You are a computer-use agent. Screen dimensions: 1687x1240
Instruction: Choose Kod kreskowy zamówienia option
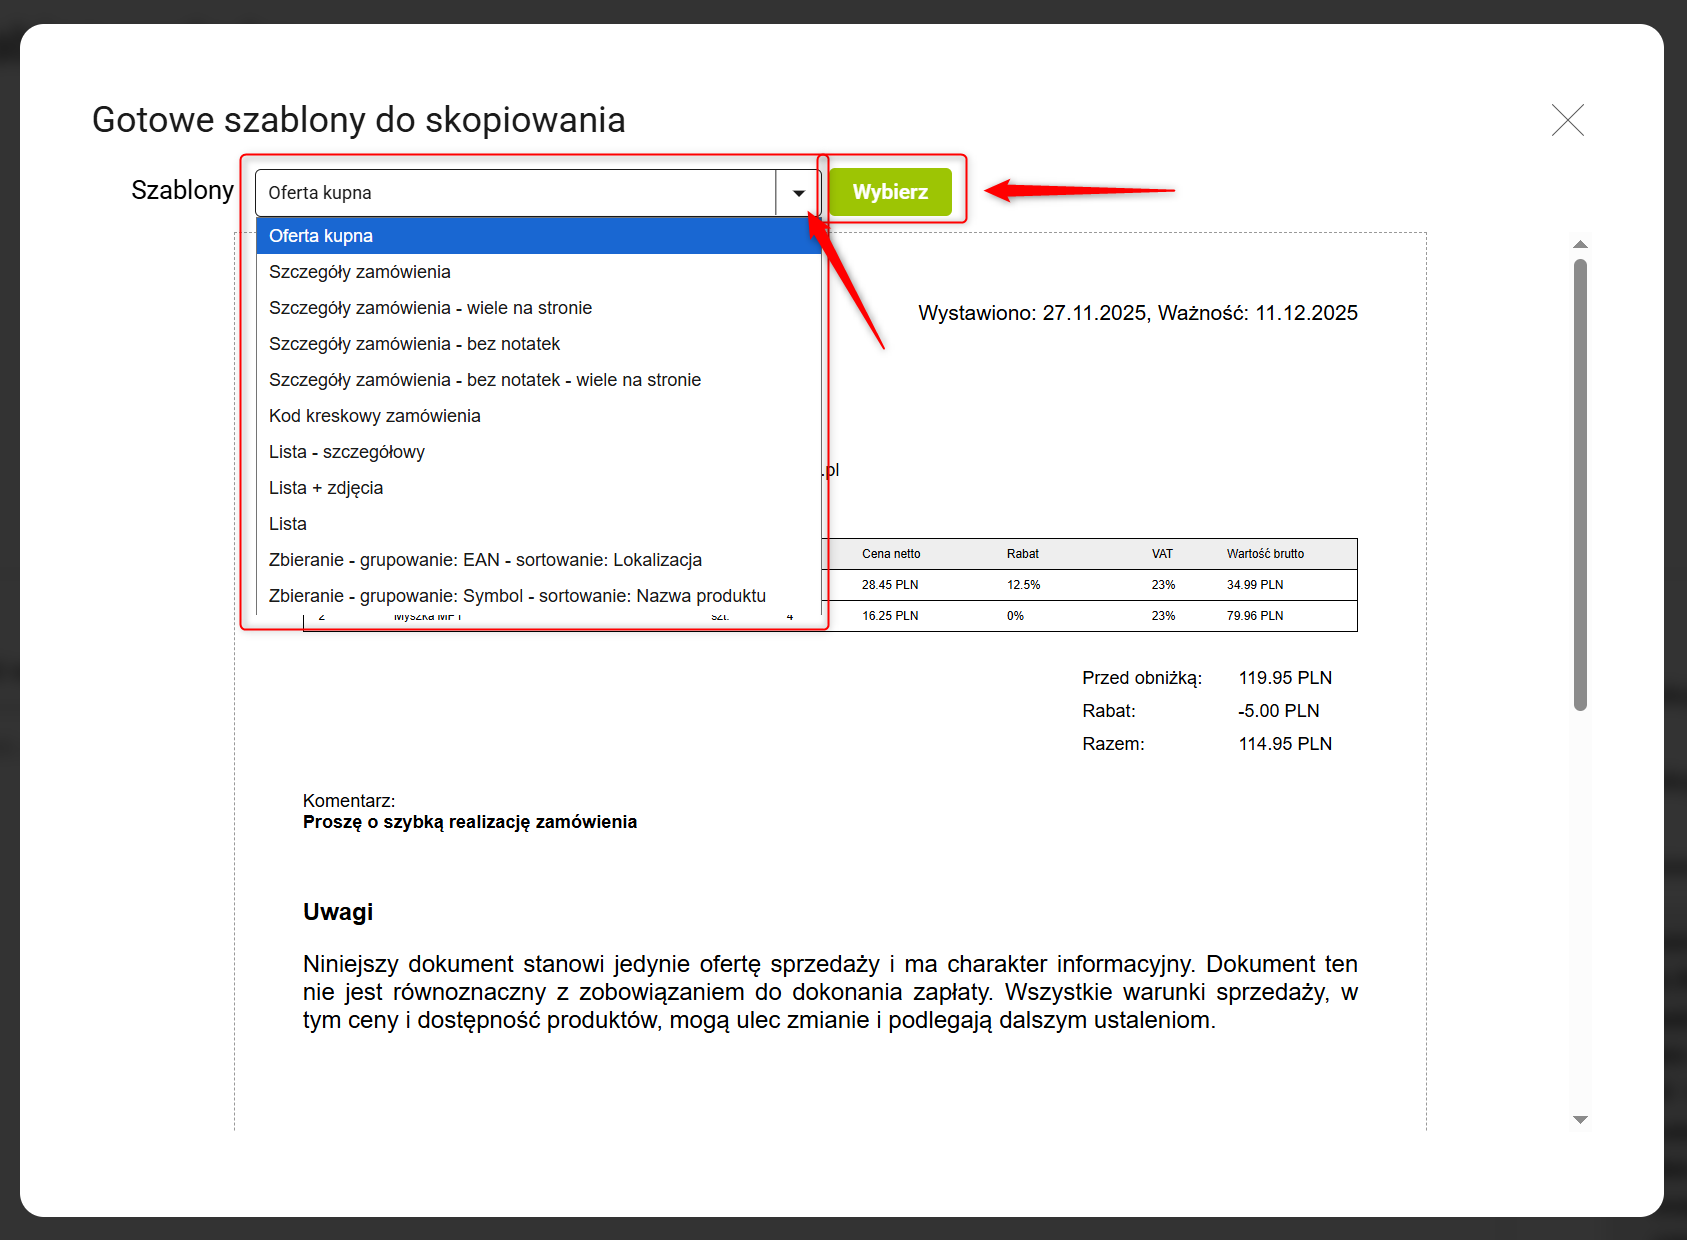[x=375, y=416]
